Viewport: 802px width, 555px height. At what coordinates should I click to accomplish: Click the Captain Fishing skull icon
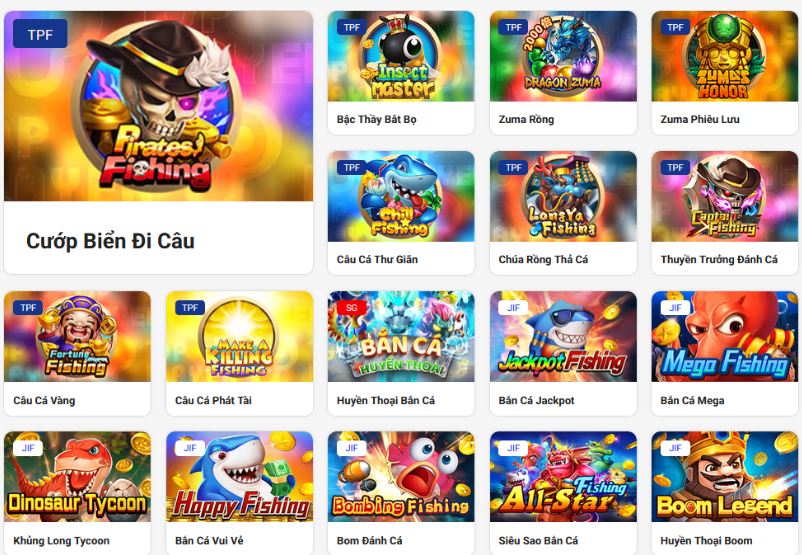tap(725, 196)
